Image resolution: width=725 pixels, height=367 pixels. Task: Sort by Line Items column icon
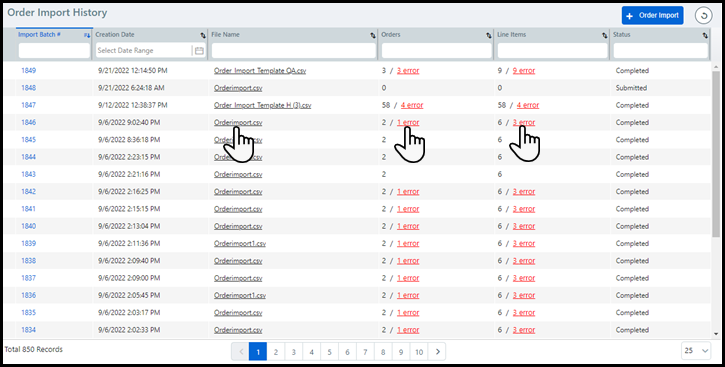(604, 35)
